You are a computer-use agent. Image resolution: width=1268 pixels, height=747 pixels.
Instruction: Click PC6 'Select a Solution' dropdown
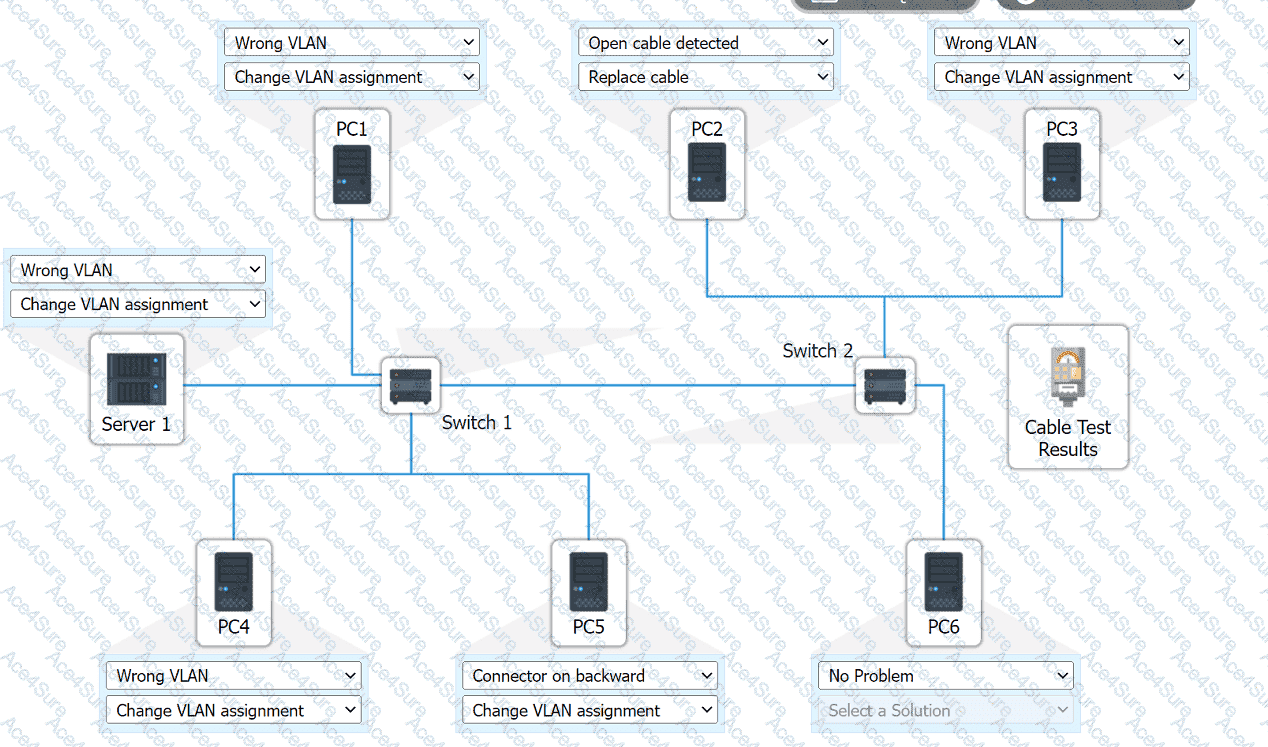(x=946, y=710)
